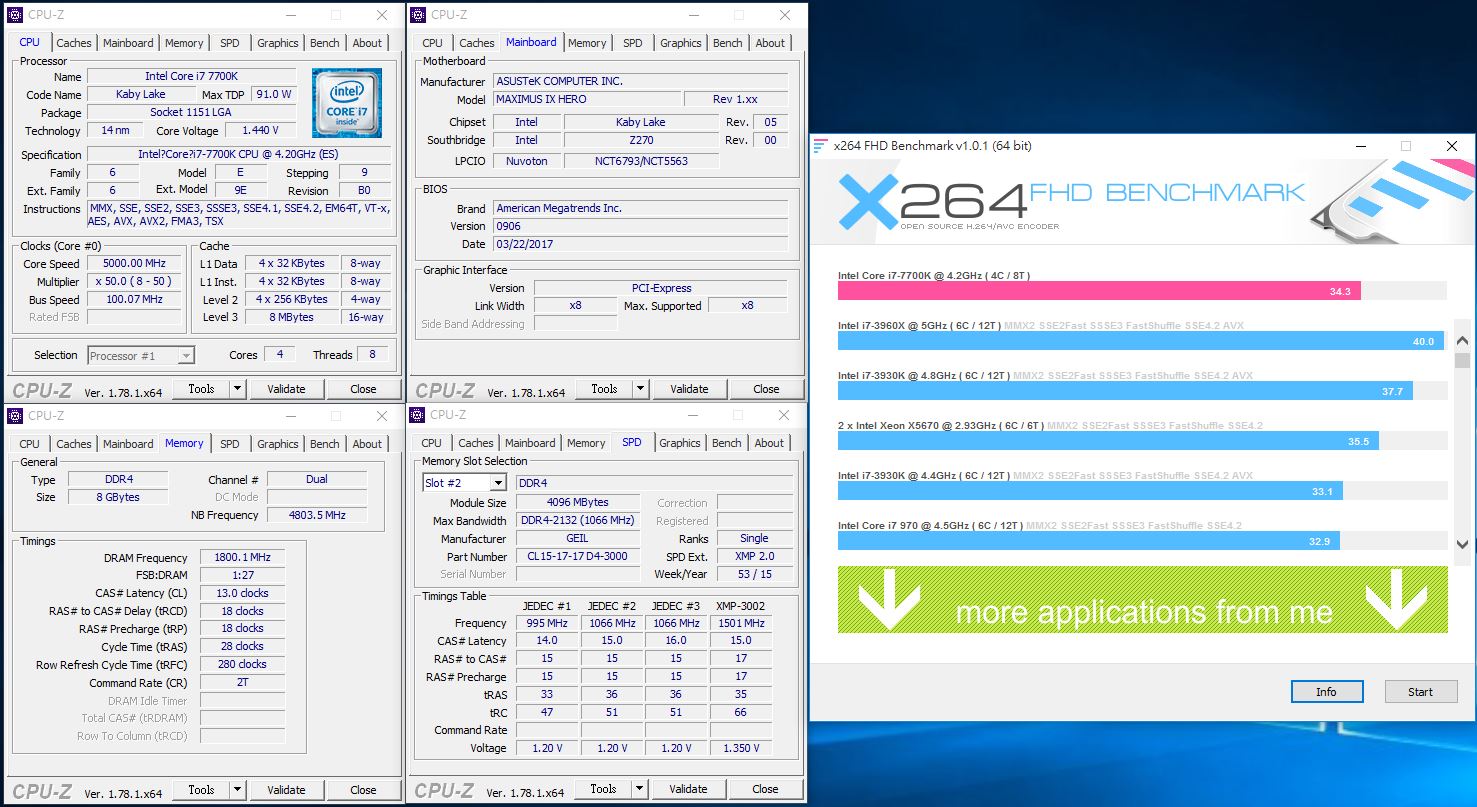Viewport: 1477px width, 807px height.
Task: Switch to Memory tab in the SPD Timings Table window
Action: coord(586,443)
